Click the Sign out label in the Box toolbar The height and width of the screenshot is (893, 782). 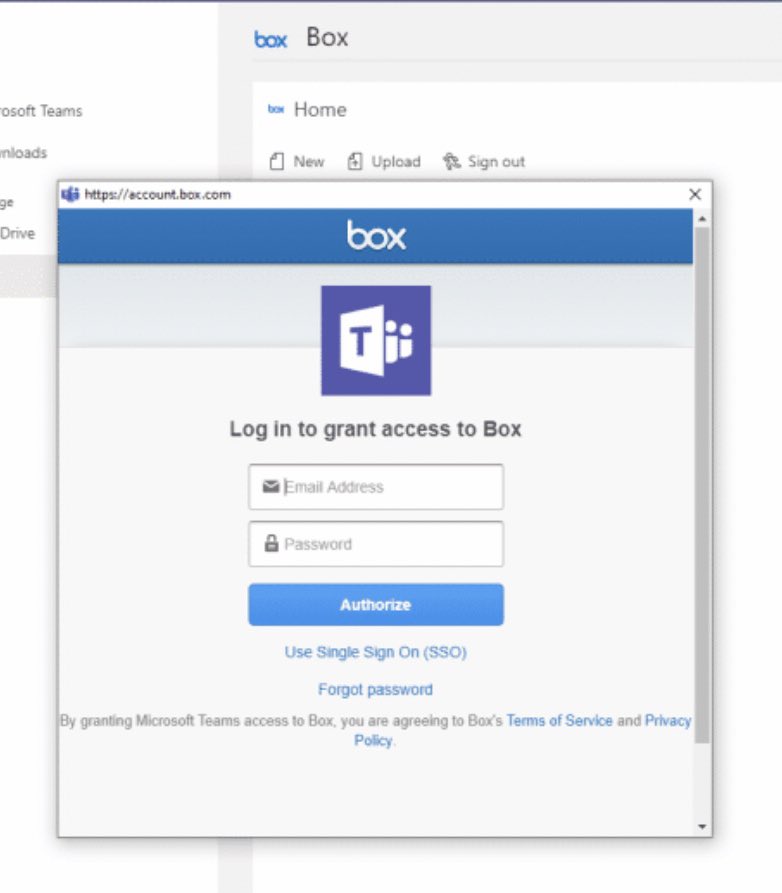tap(496, 162)
